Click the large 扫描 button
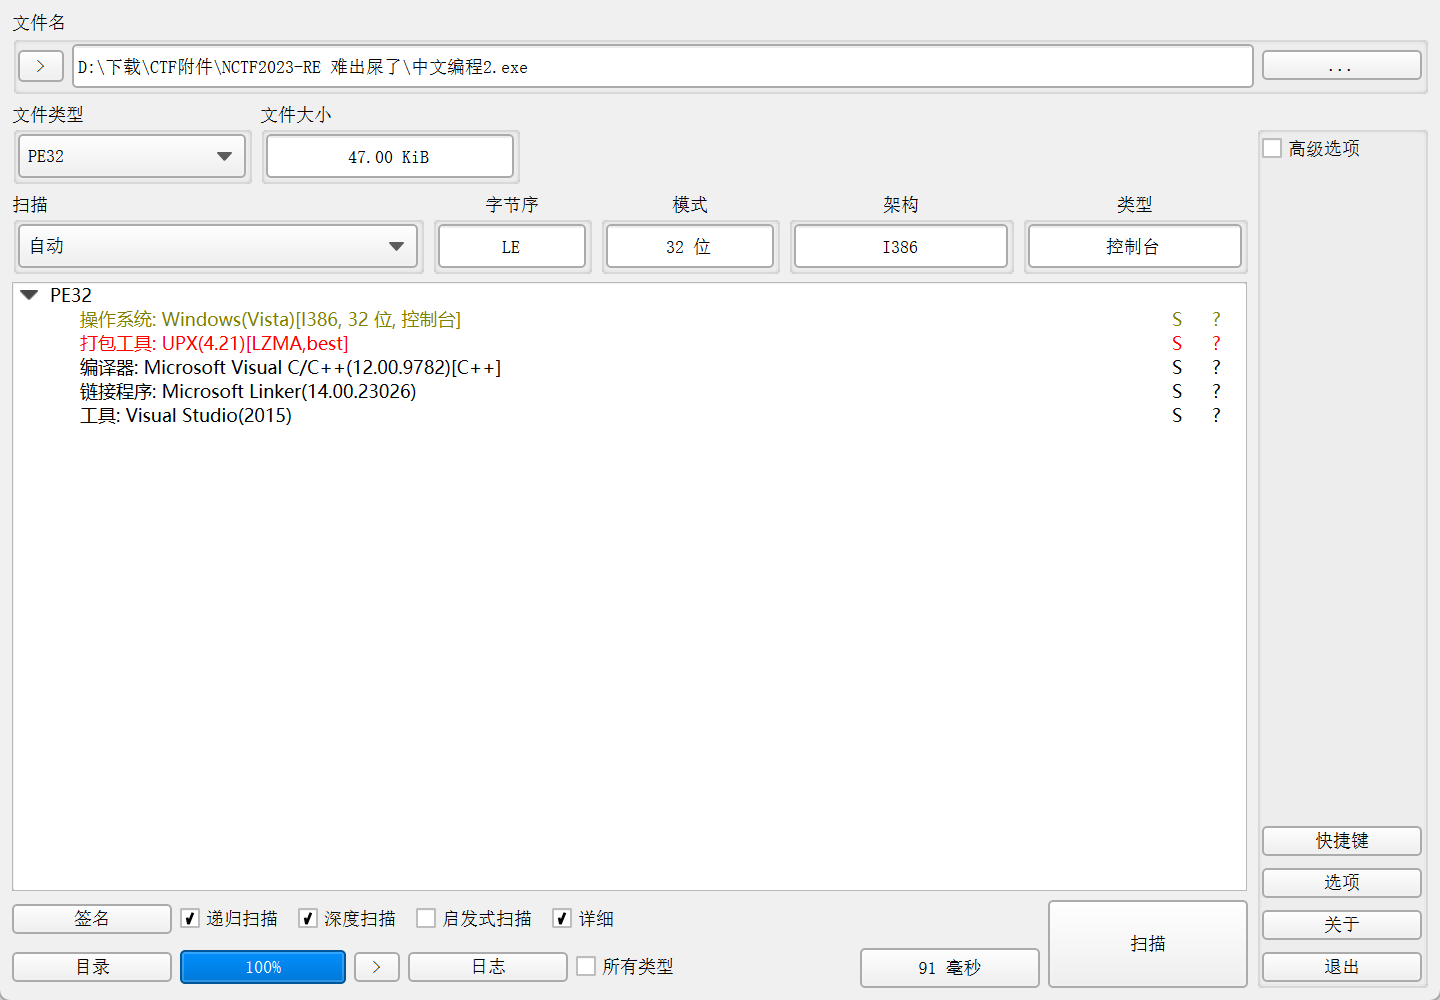Screen dimensions: 1440x1000 coord(1148,943)
